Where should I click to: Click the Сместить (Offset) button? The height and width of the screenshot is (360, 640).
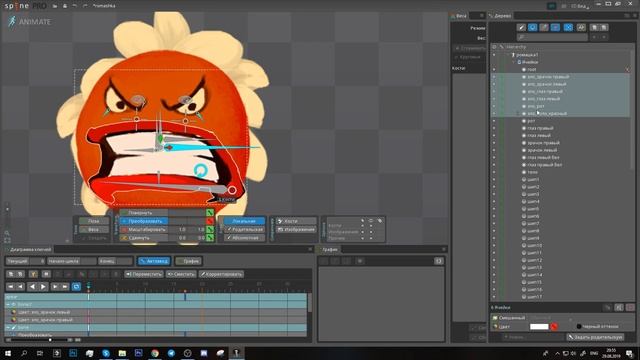coord(181,274)
